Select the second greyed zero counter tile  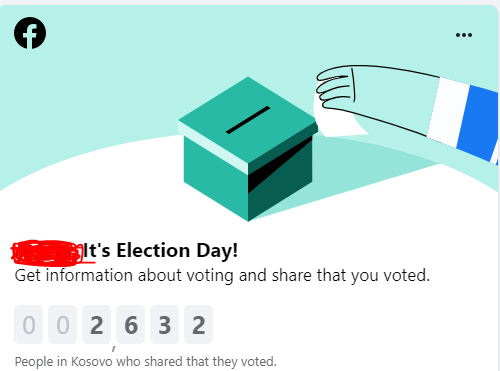(x=63, y=324)
